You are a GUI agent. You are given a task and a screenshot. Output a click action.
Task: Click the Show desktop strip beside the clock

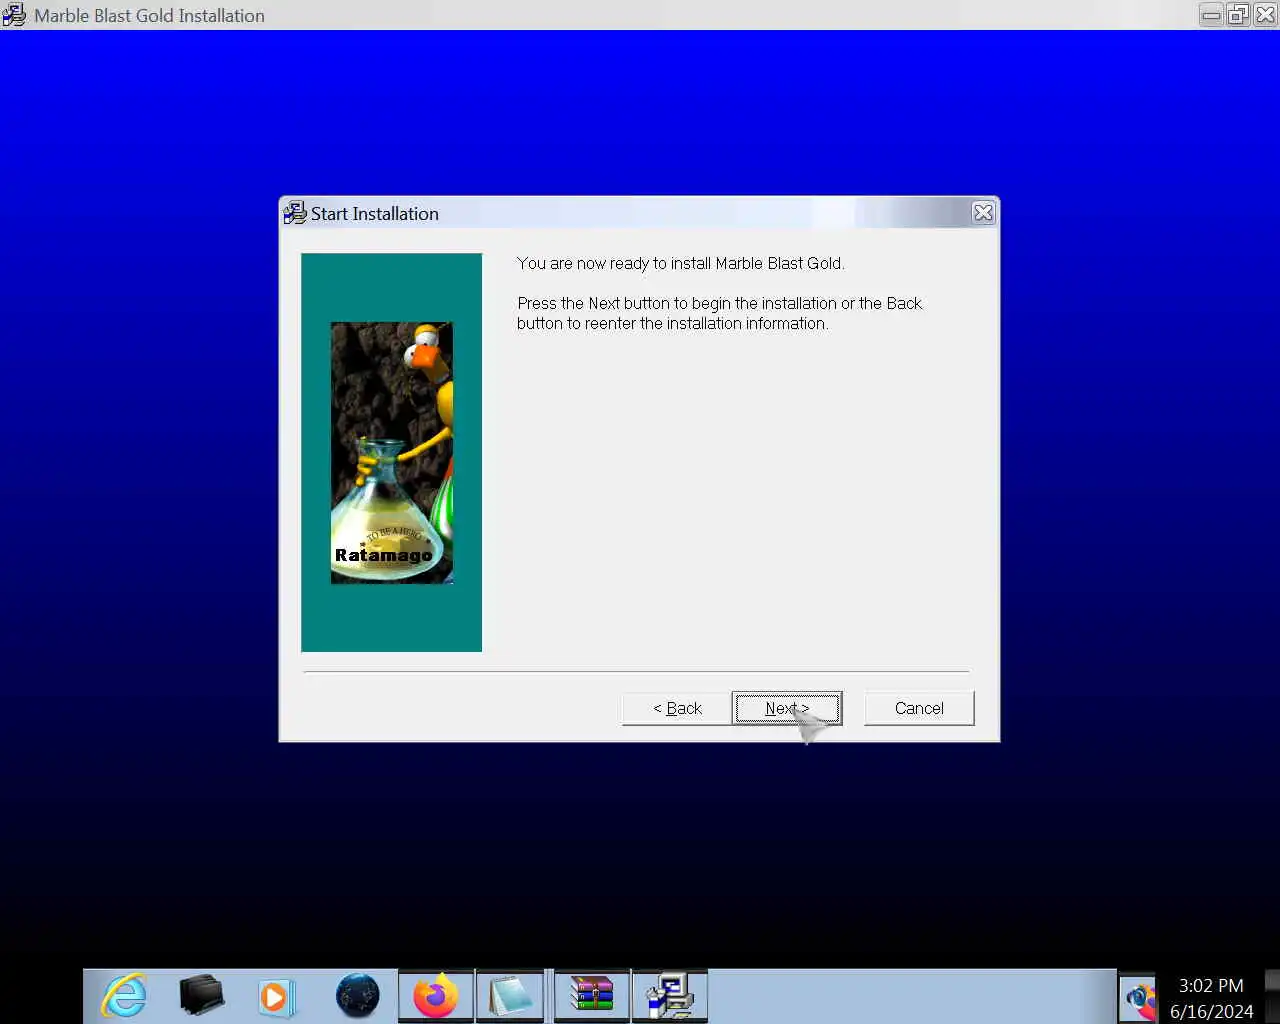(1272, 996)
